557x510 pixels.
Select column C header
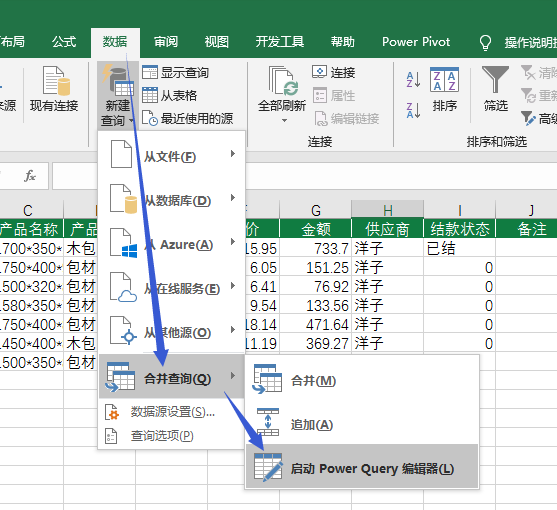tap(28, 210)
